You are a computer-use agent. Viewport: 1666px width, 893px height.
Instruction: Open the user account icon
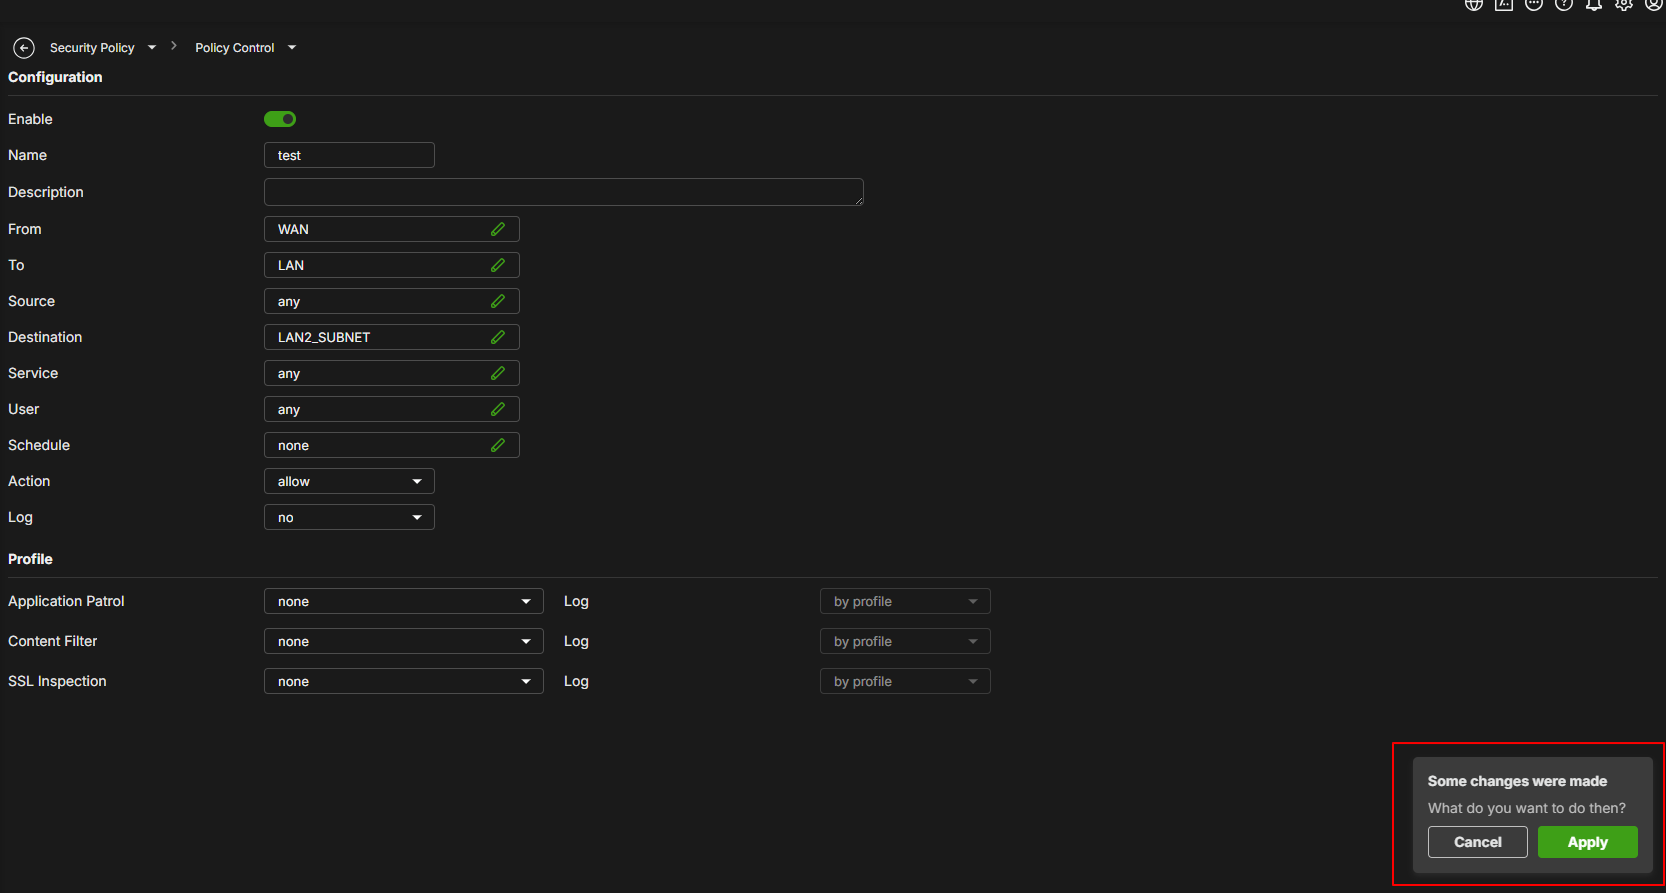[x=1654, y=4]
